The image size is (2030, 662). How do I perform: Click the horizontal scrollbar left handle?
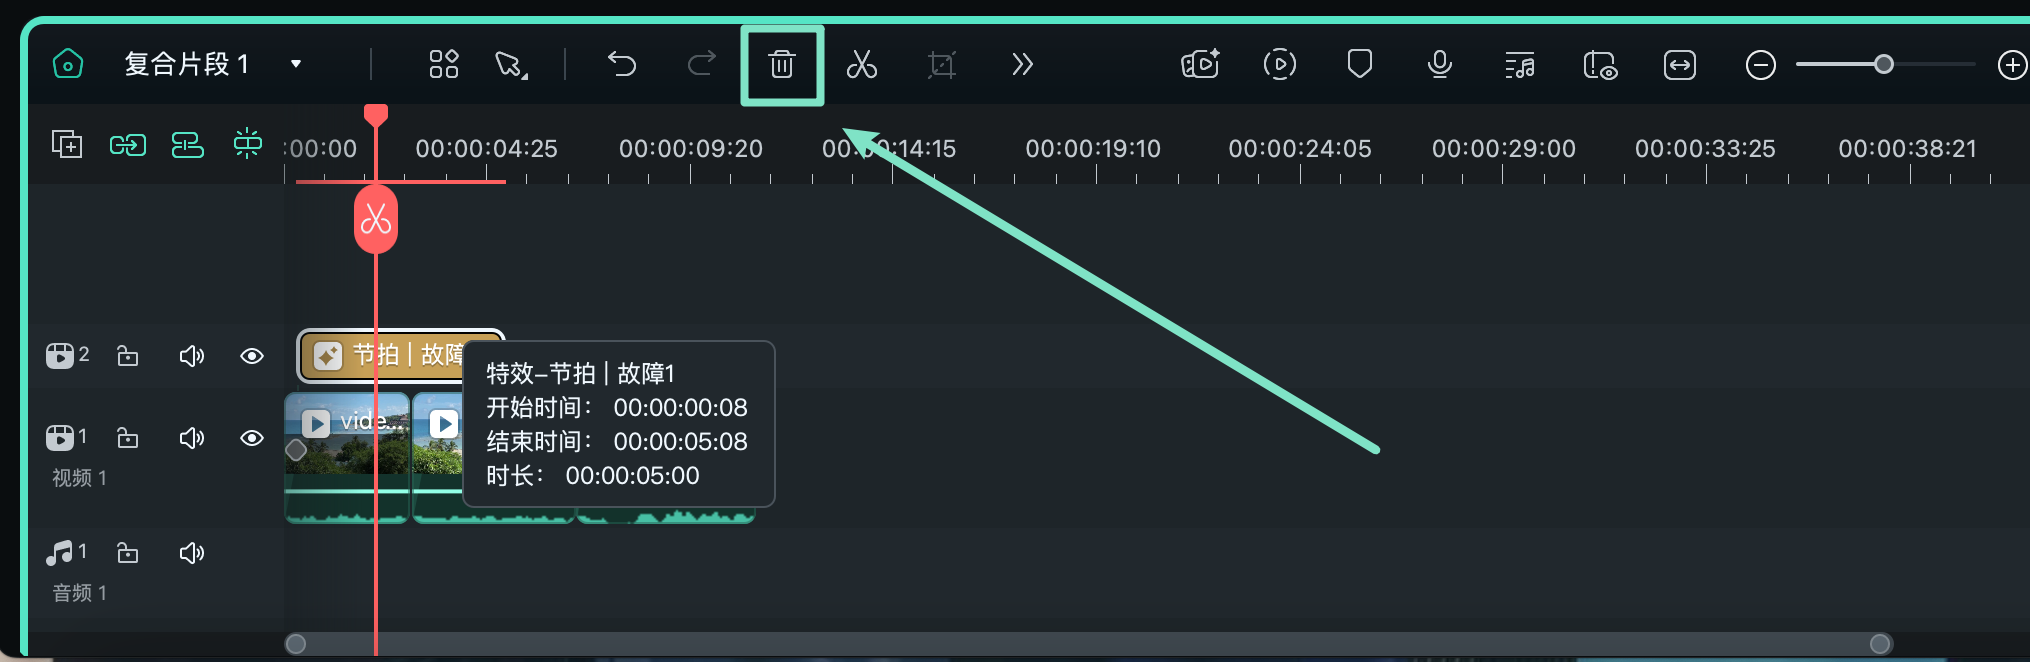pos(296,644)
